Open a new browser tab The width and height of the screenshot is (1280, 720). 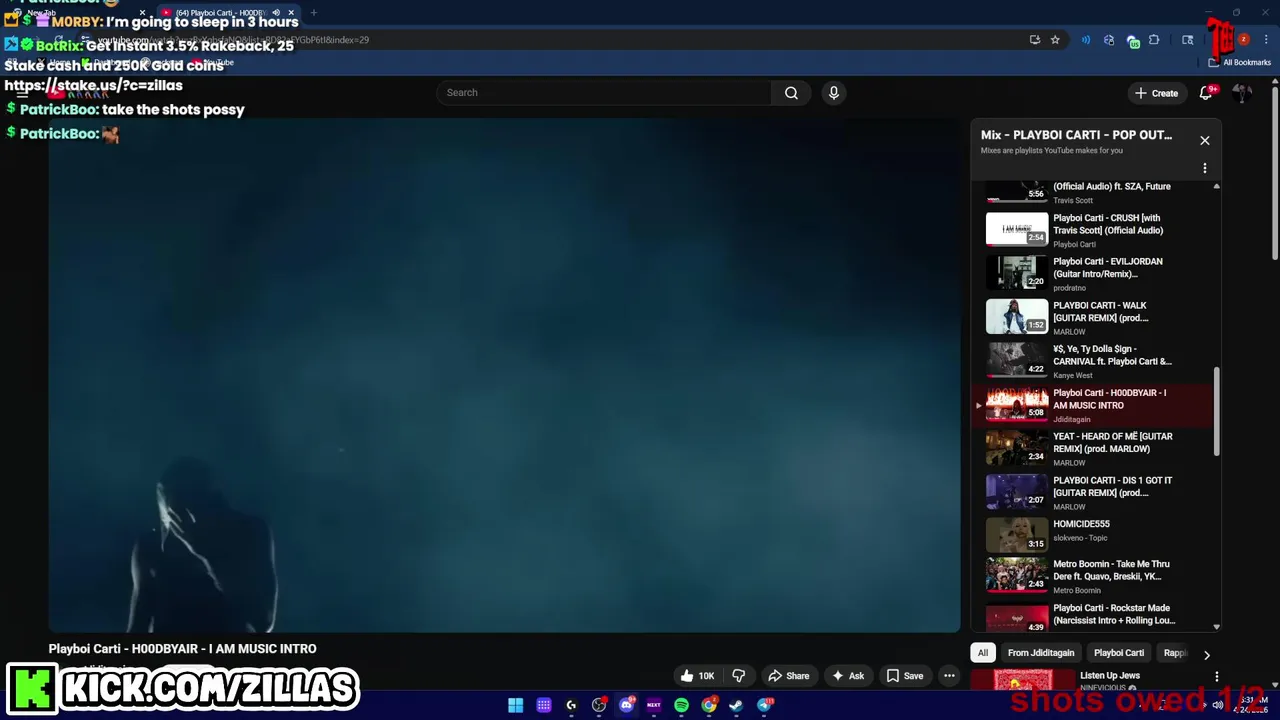[x=313, y=13]
